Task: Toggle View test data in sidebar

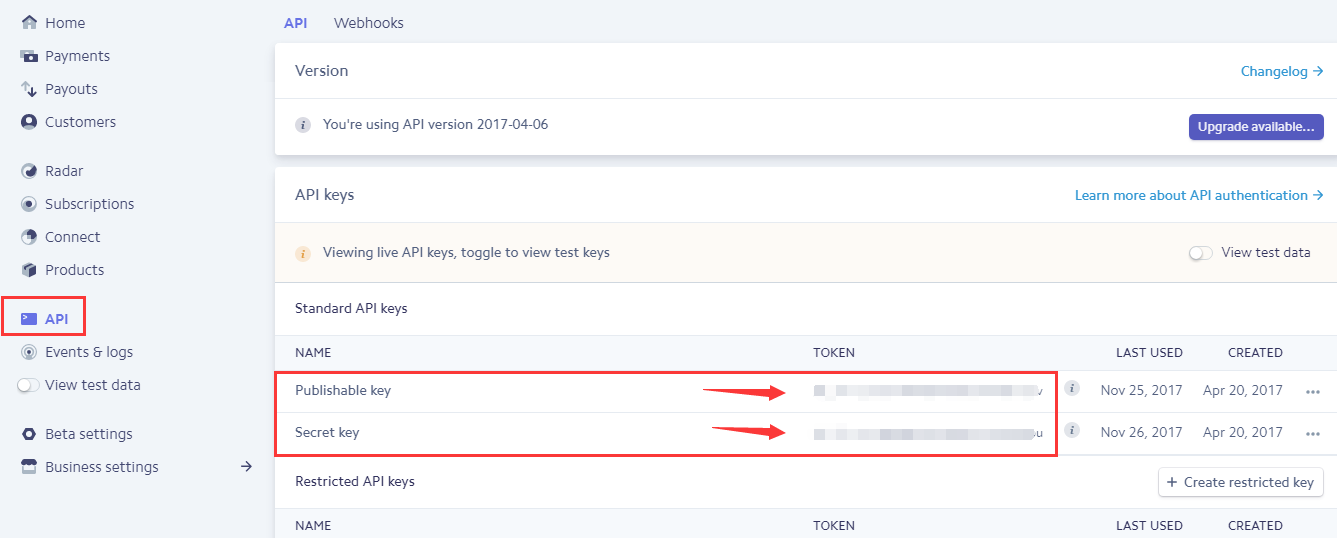Action: click(28, 385)
